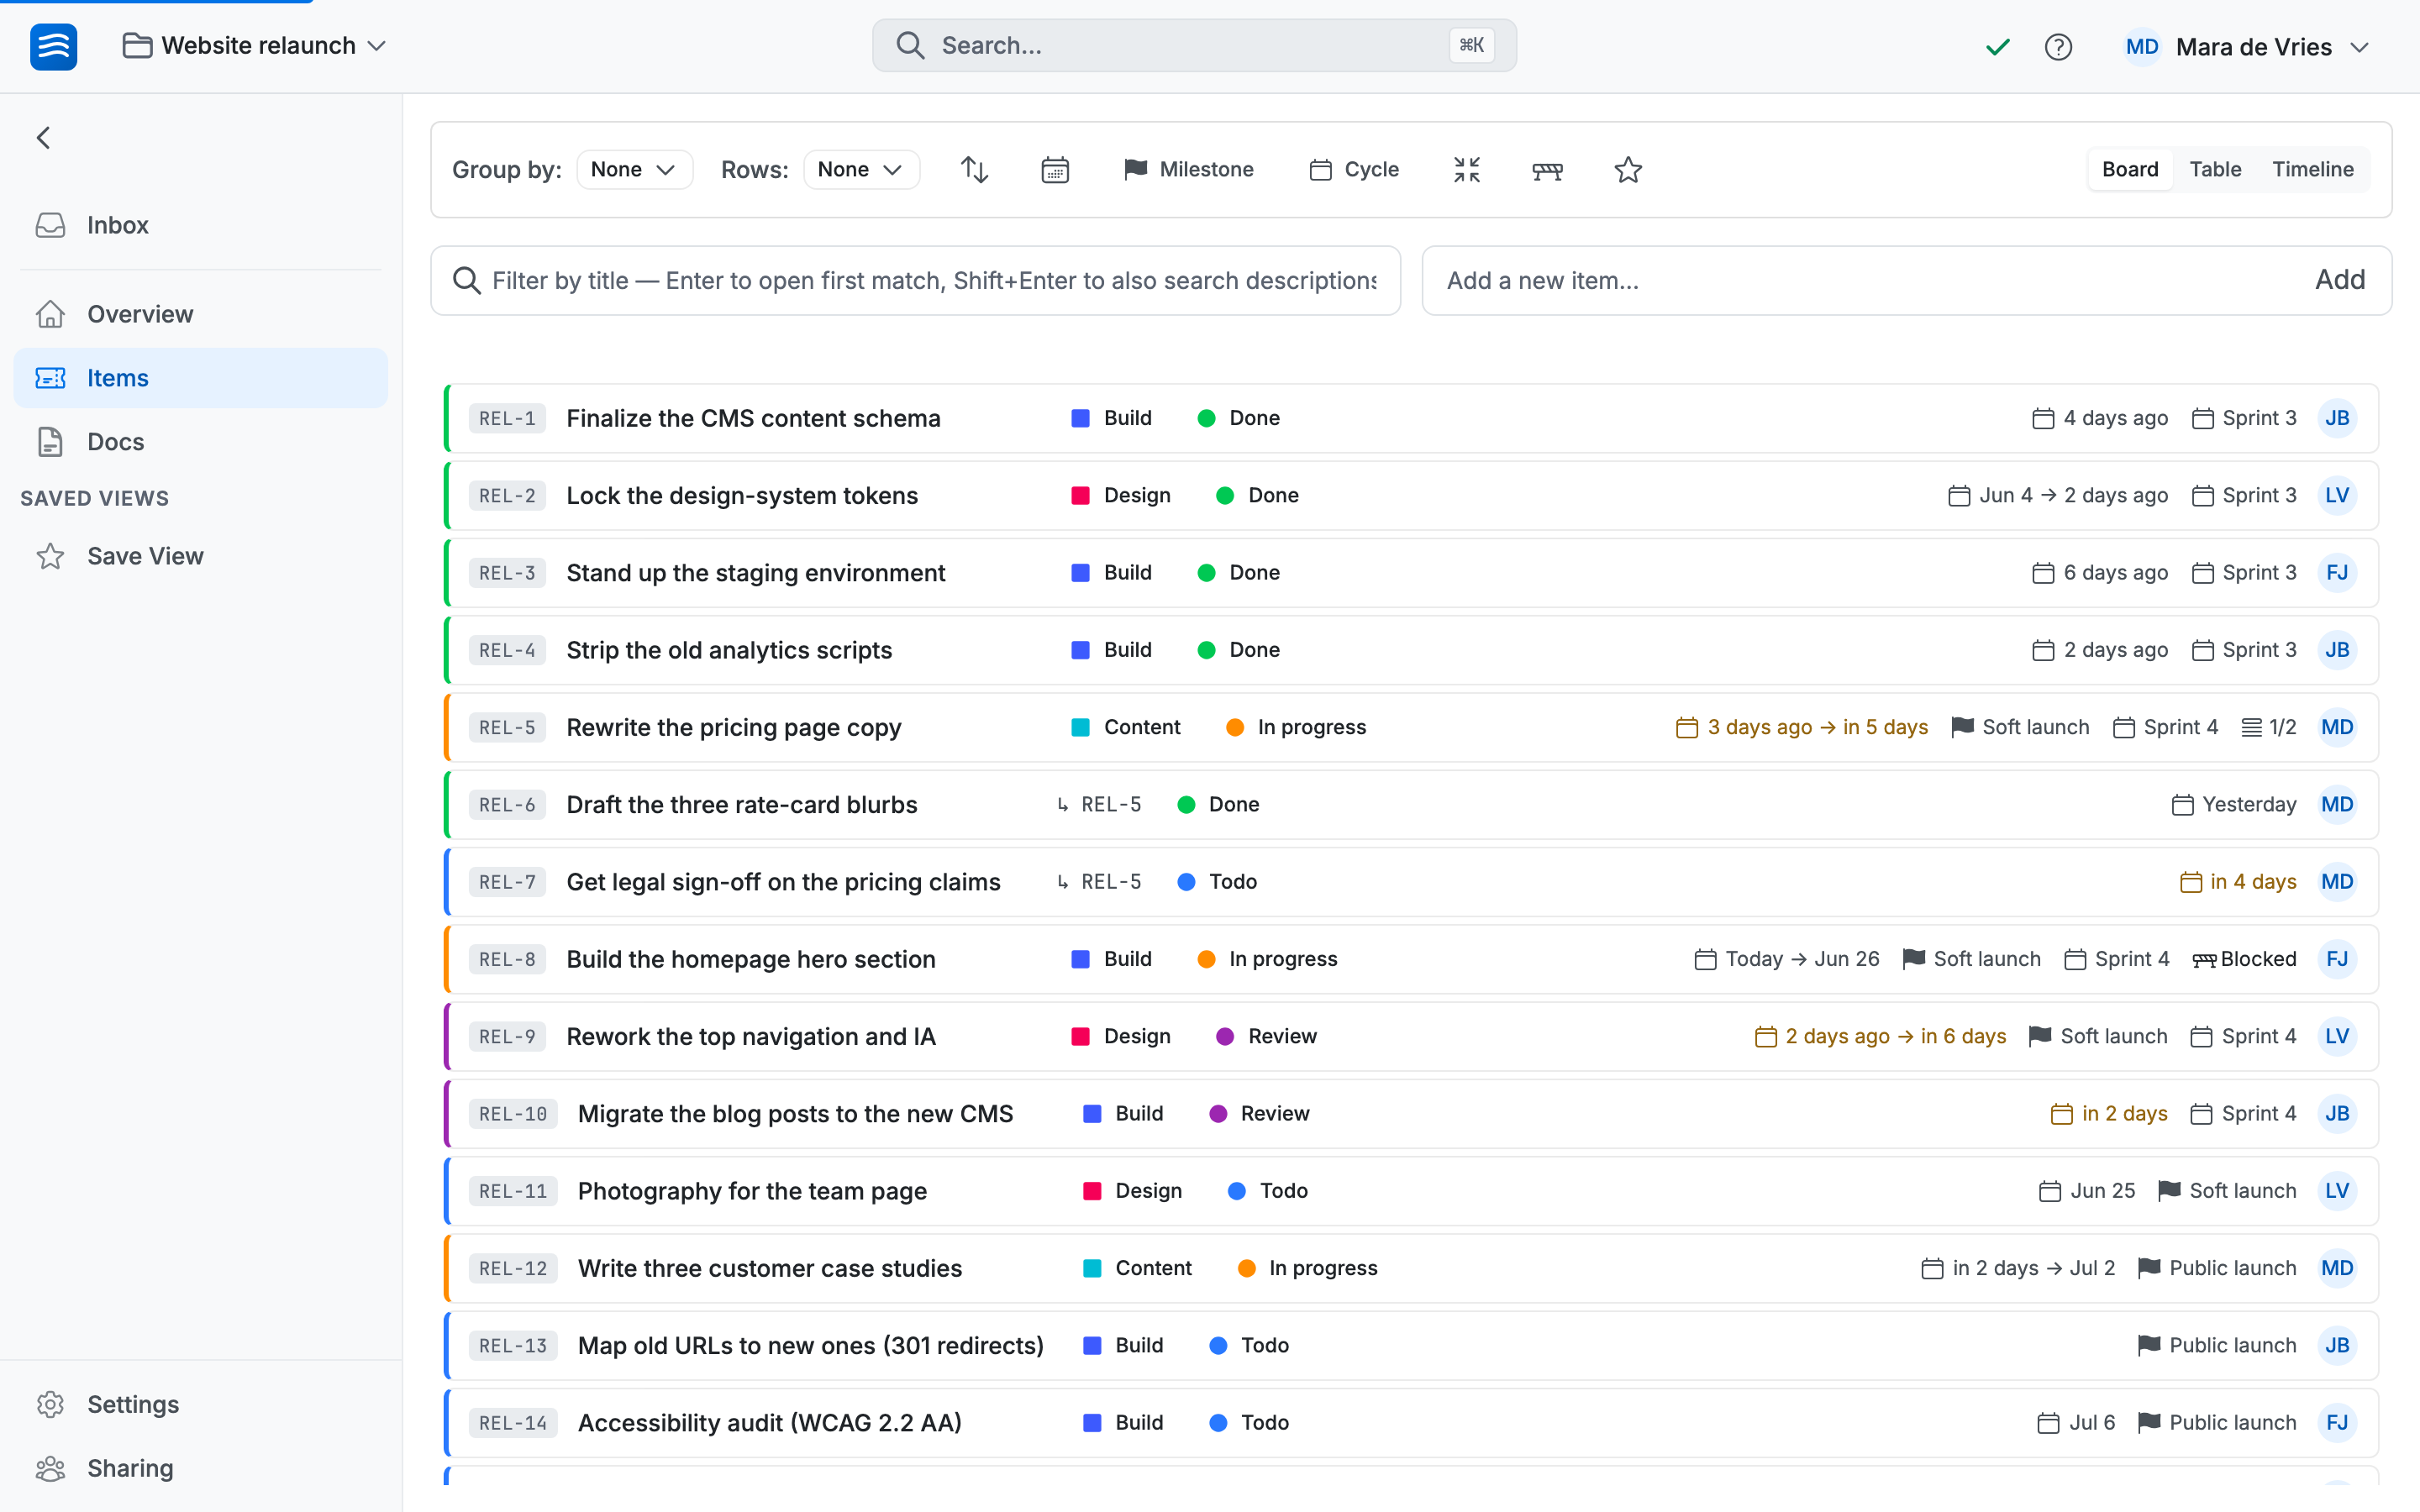Click Sprint 4 cycle on REL-10
The image size is (2420, 1512).
[x=2243, y=1114]
